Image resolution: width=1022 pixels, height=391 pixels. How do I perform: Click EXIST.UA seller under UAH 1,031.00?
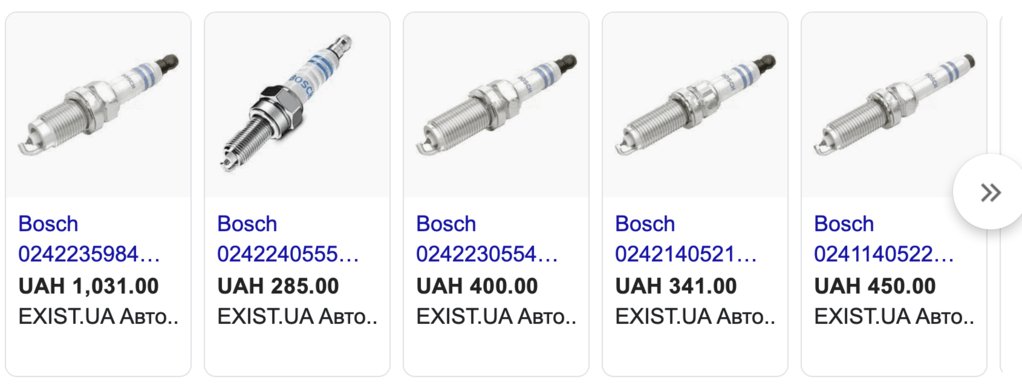tap(98, 317)
